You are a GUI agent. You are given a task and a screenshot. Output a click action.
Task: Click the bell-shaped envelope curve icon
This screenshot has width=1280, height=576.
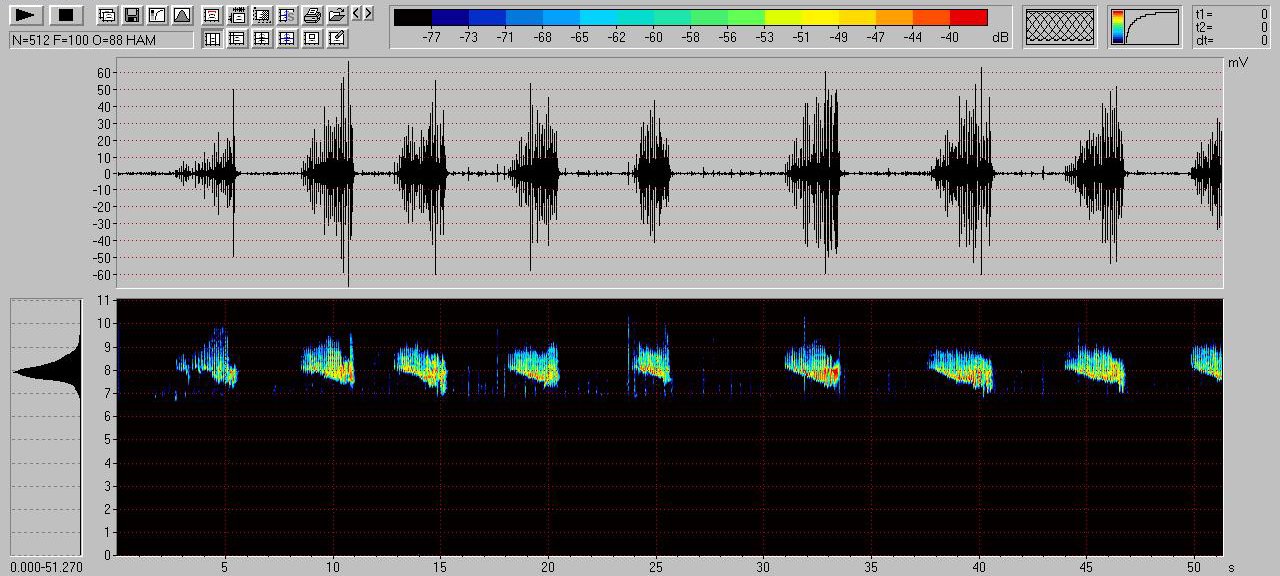[181, 15]
